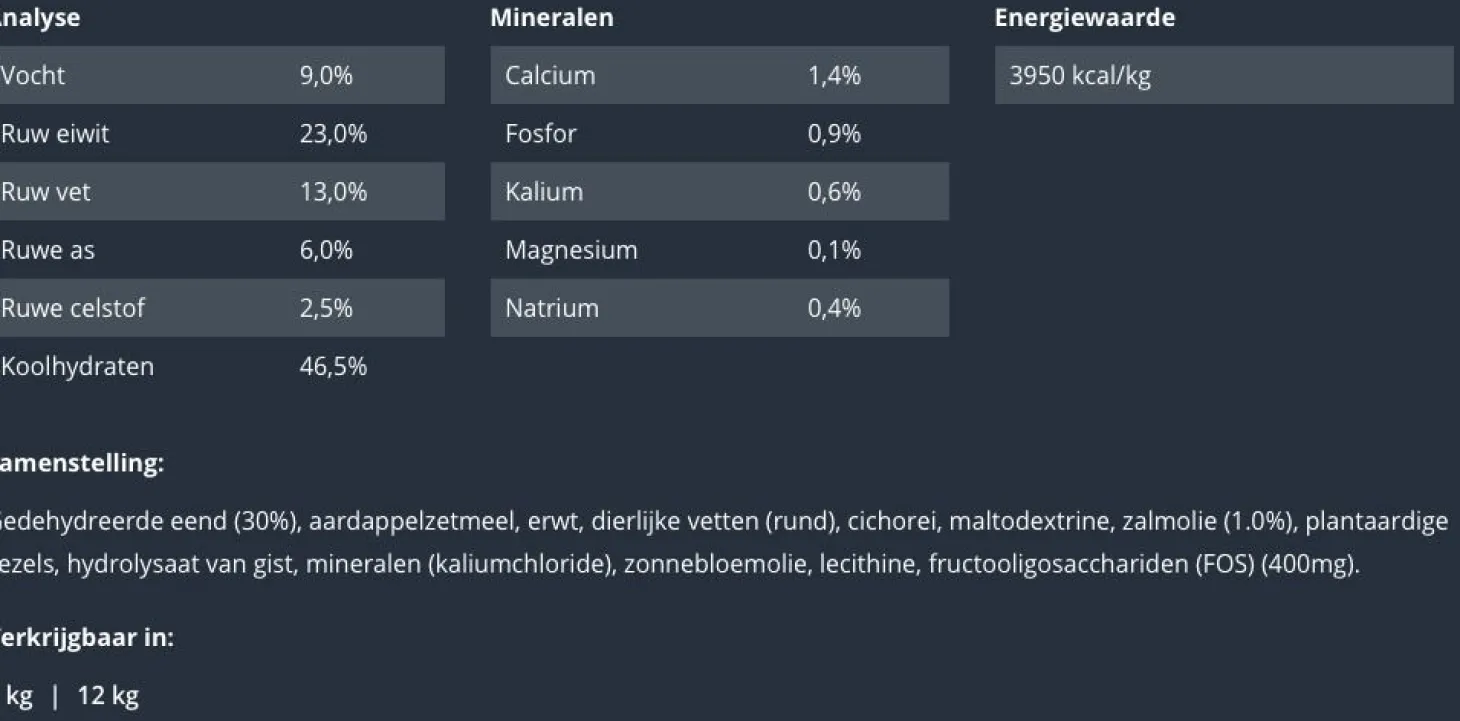1460x721 pixels.
Task: Select the Koolhydraten 46,5% row
Action: pos(220,366)
